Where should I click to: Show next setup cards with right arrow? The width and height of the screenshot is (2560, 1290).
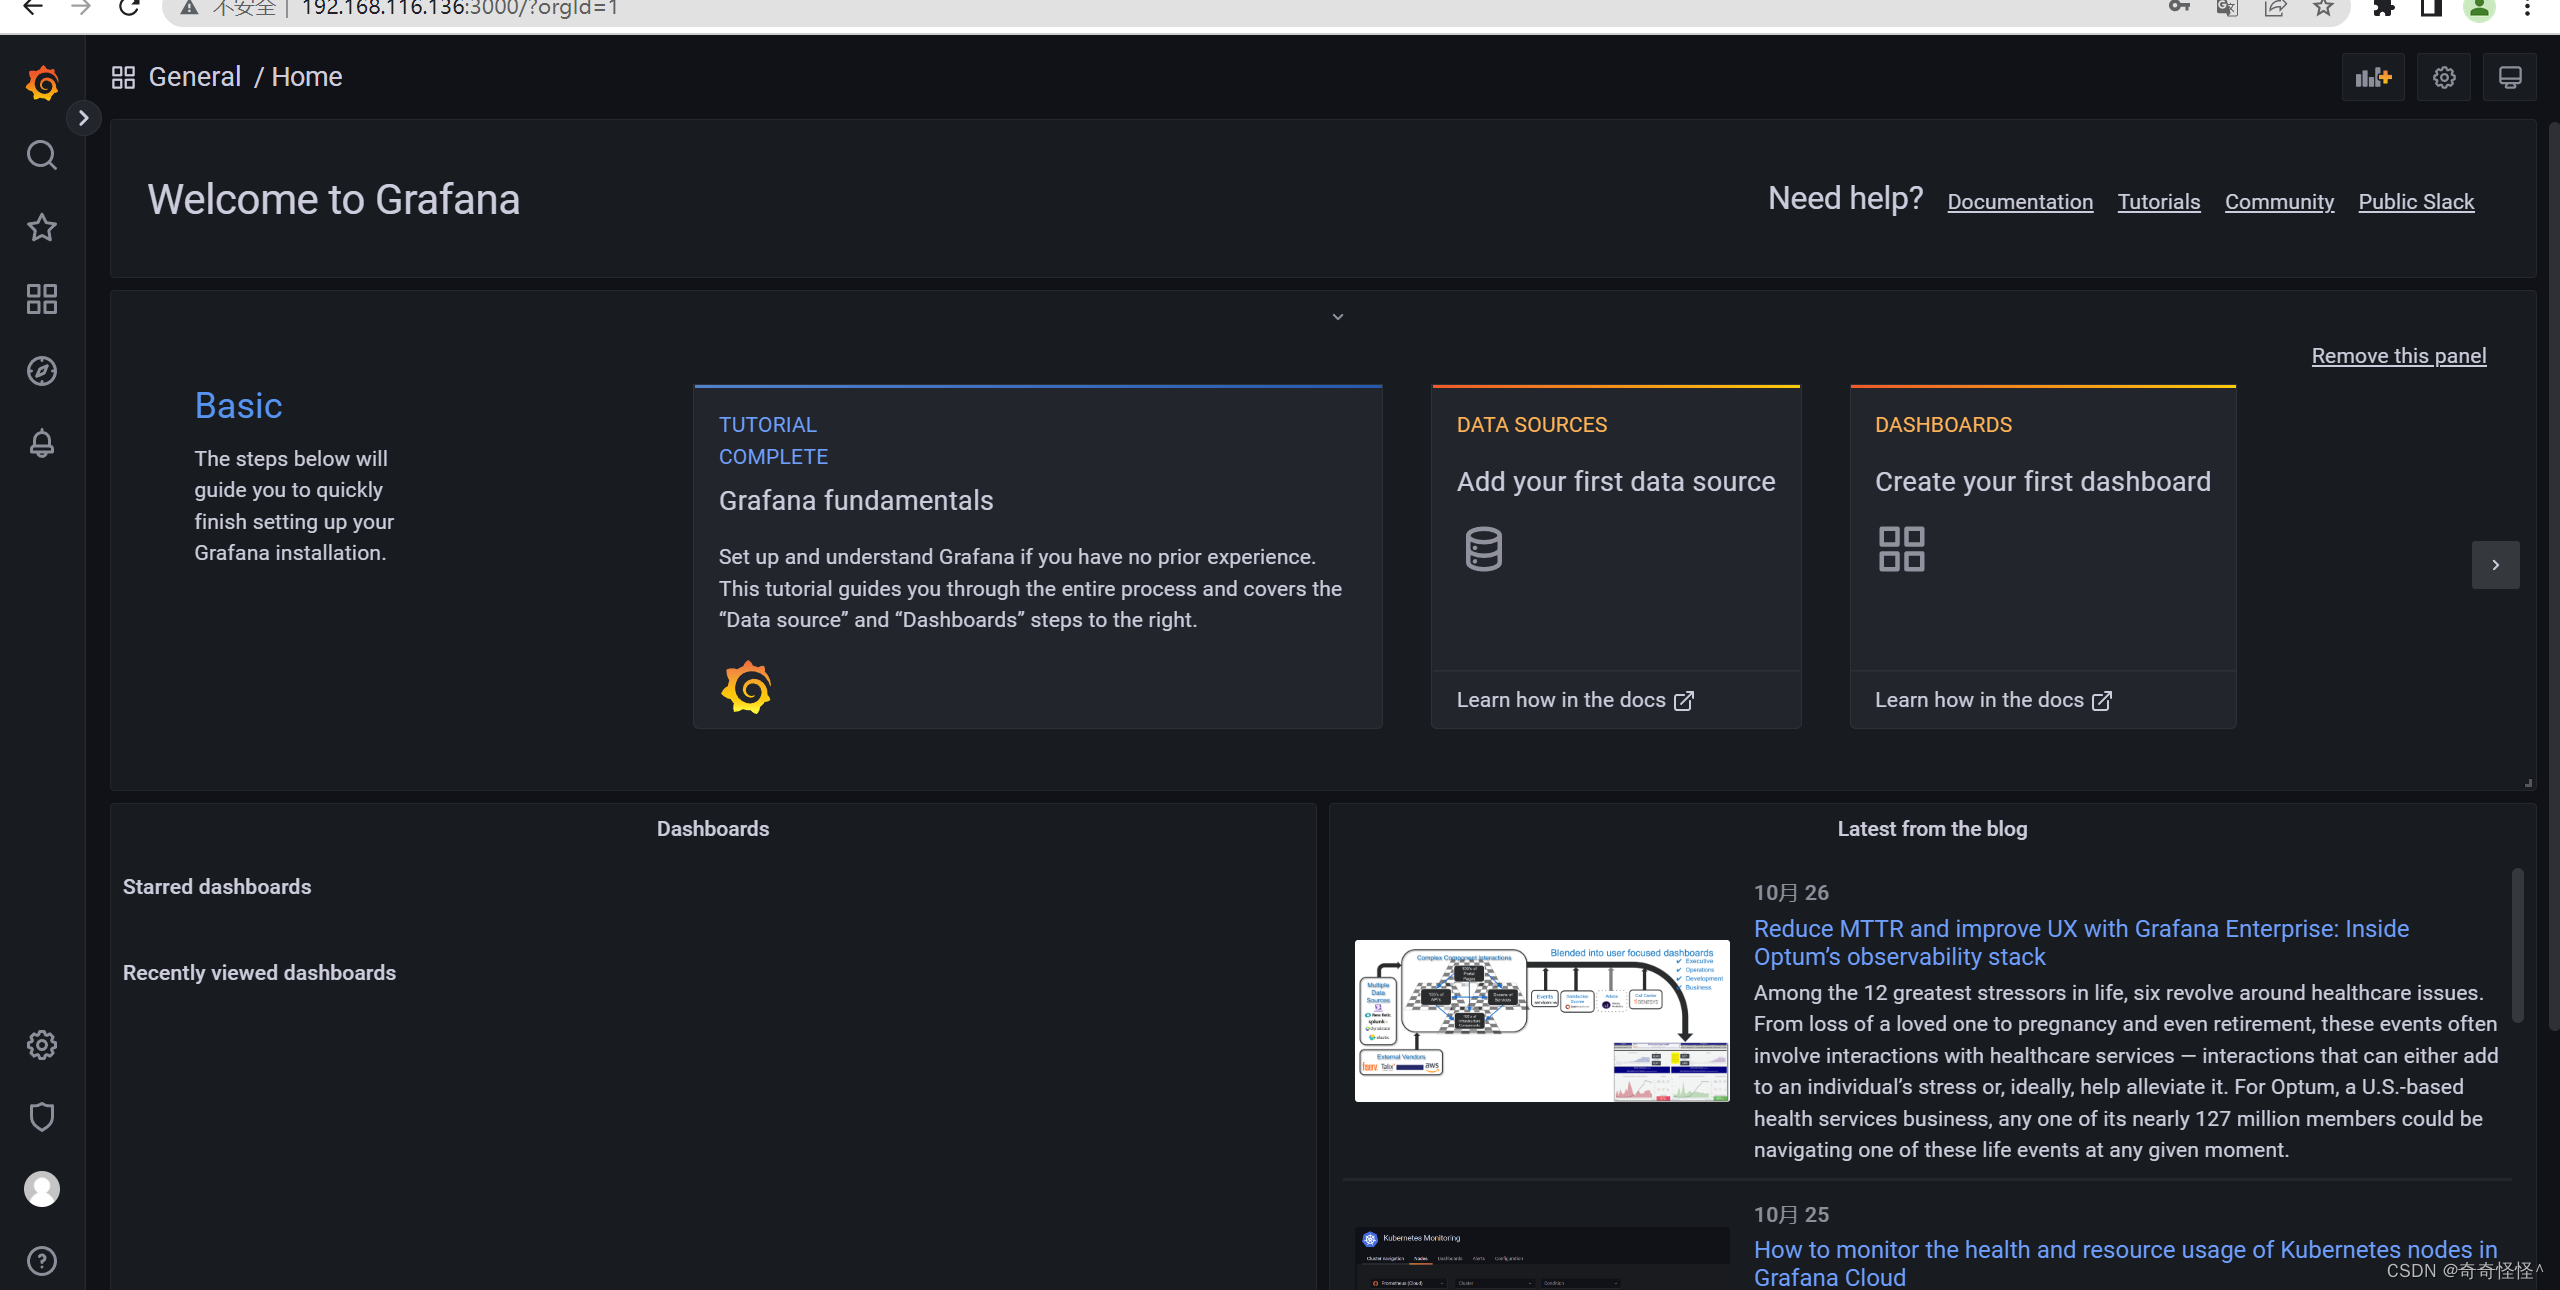point(2495,565)
